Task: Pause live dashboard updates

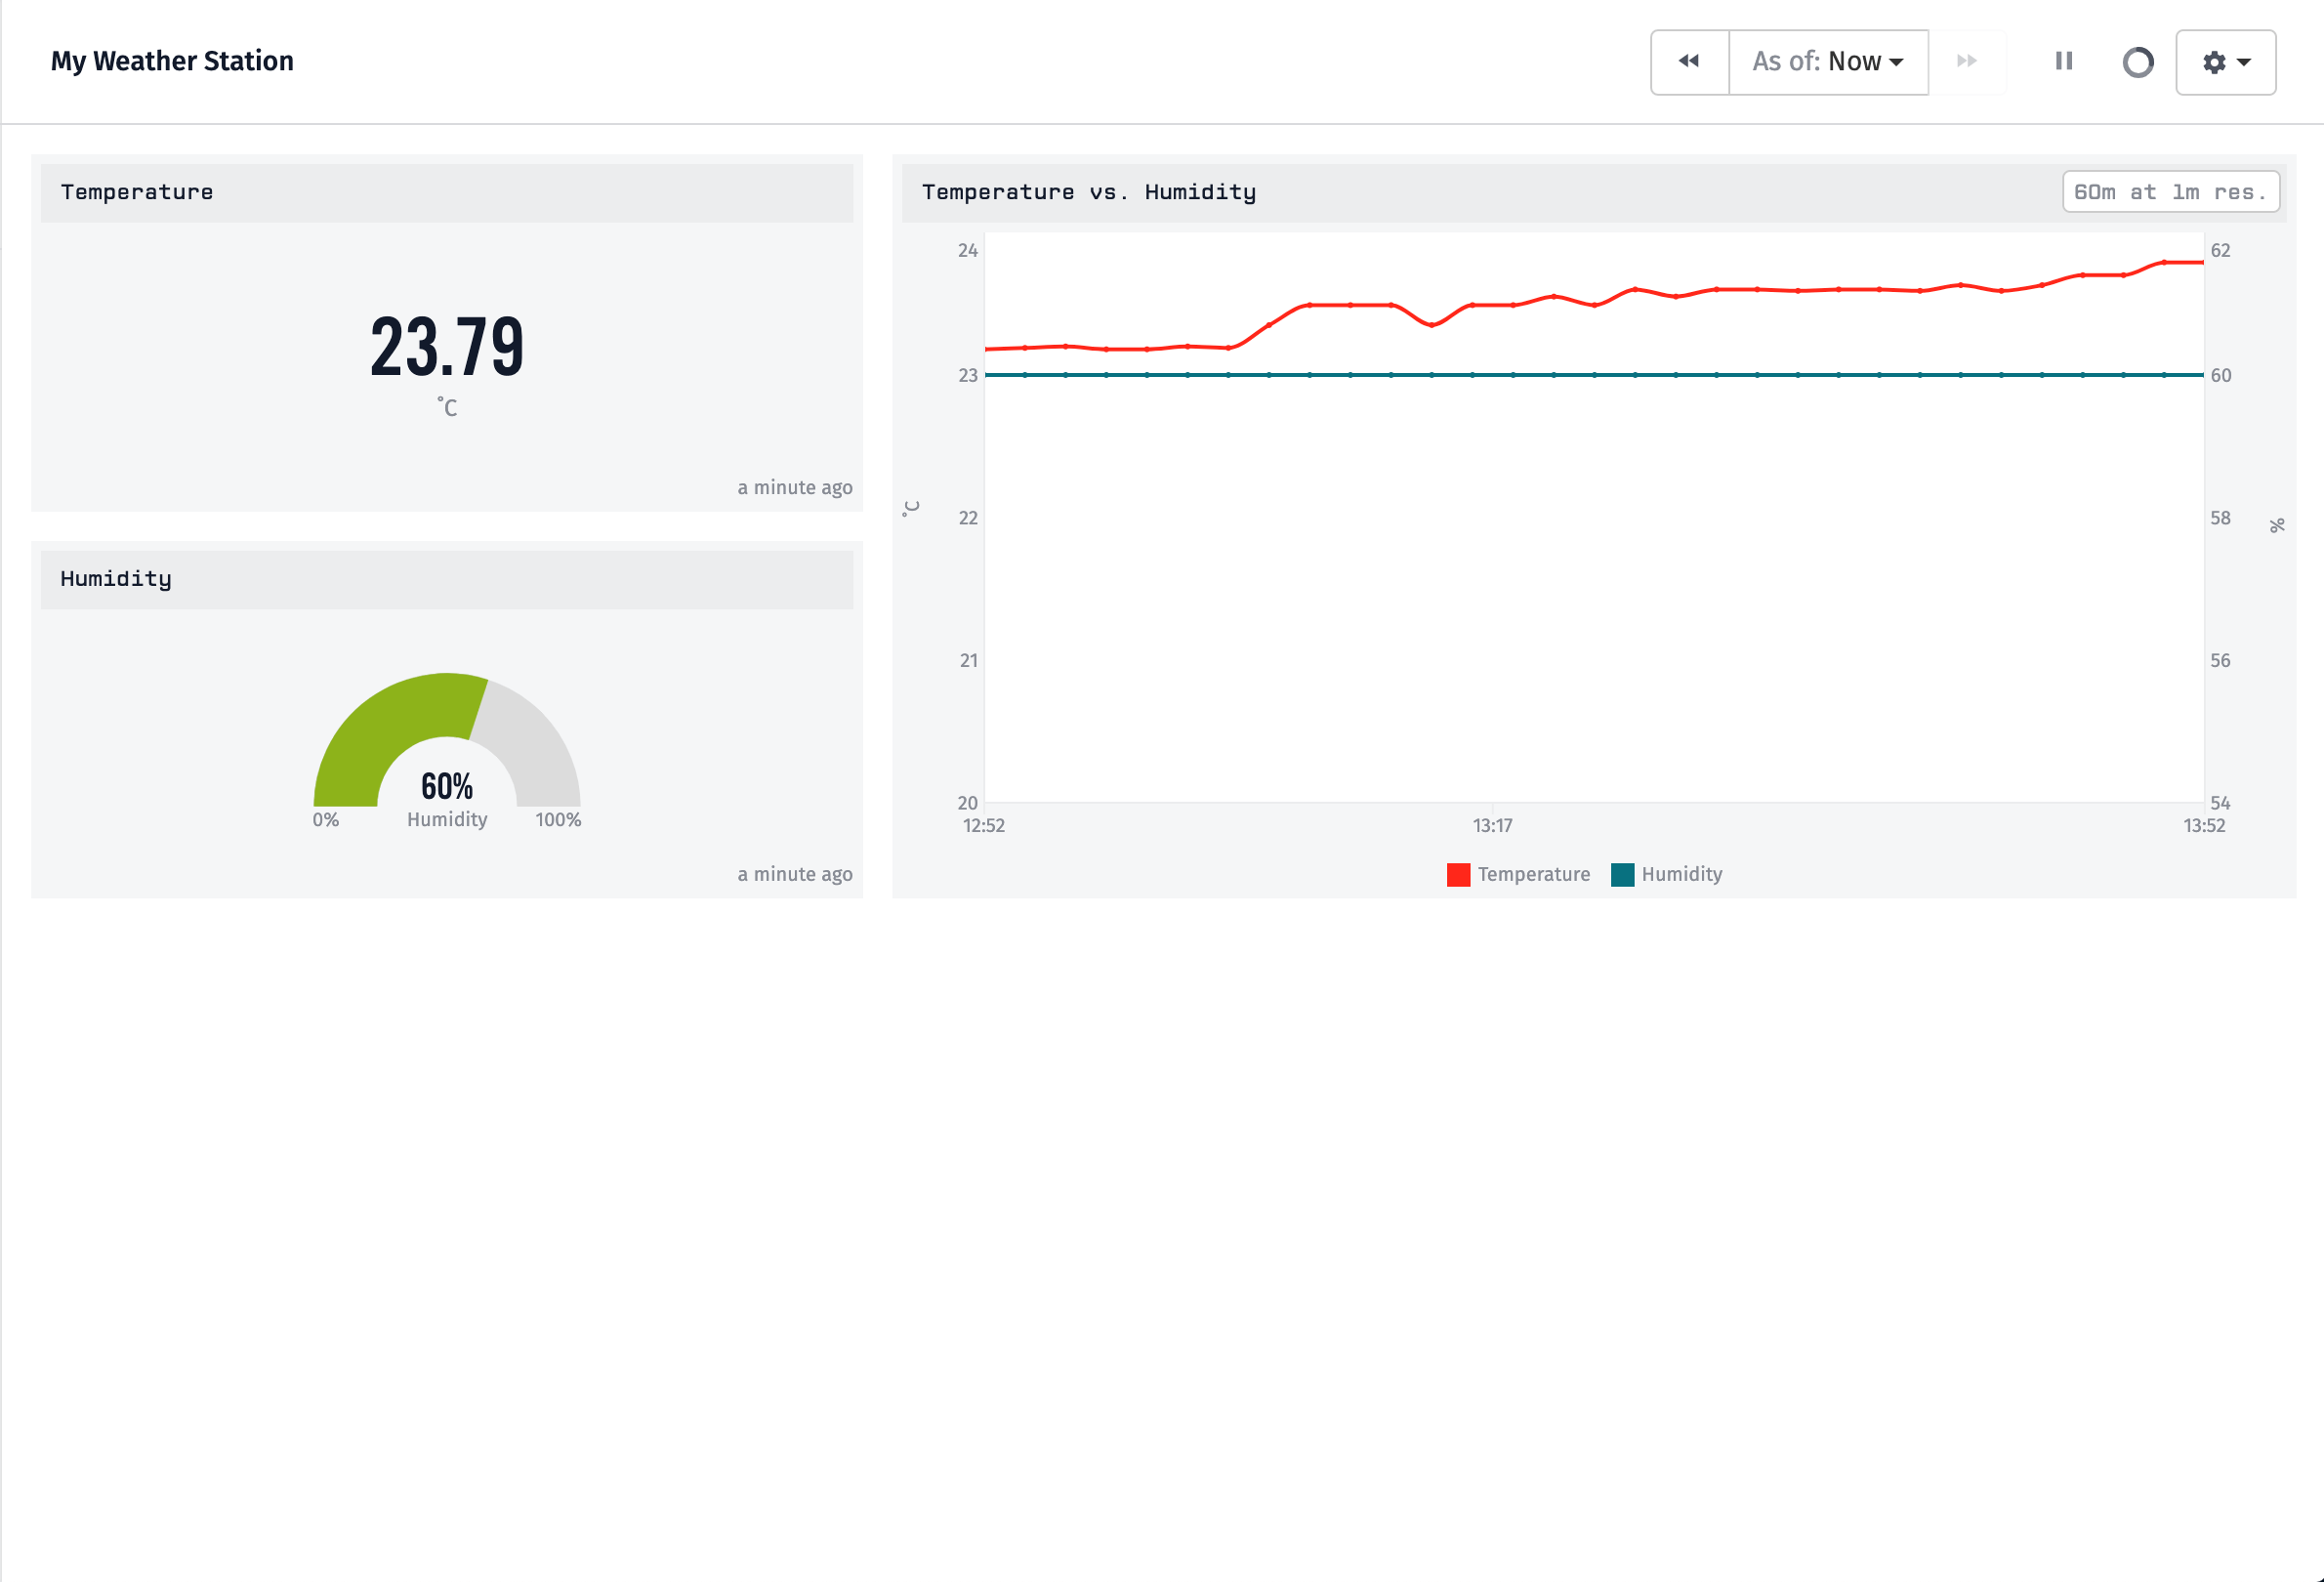Action: pyautogui.click(x=2063, y=62)
